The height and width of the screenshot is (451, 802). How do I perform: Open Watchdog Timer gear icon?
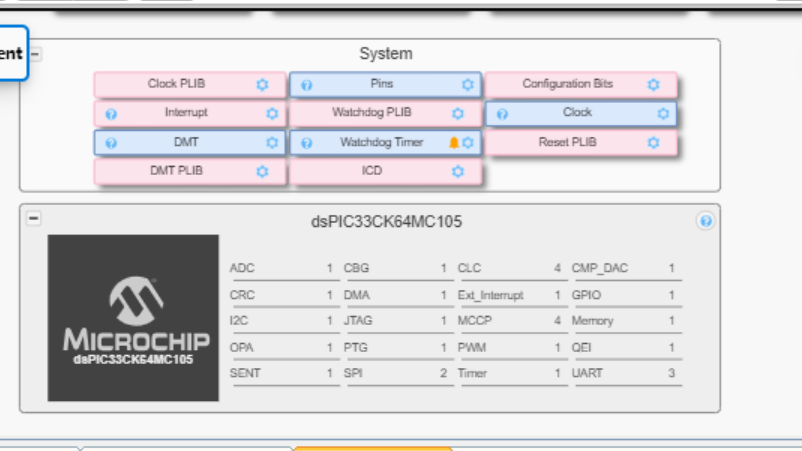click(468, 143)
